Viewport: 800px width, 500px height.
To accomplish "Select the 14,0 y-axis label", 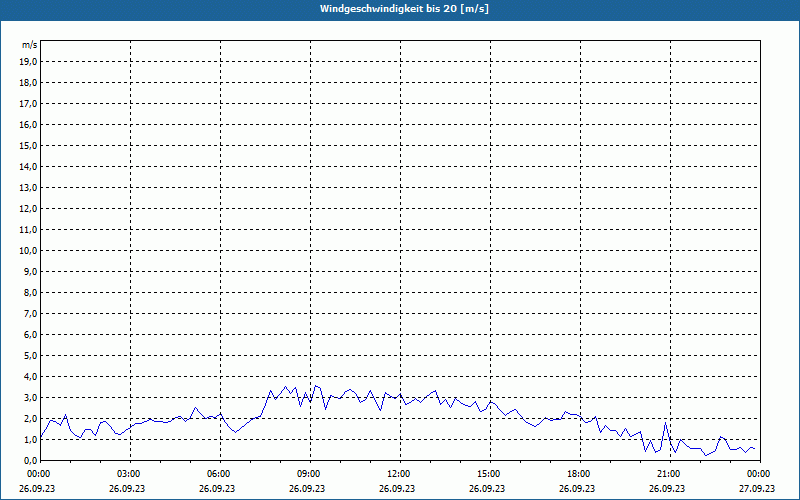I will 28,166.
